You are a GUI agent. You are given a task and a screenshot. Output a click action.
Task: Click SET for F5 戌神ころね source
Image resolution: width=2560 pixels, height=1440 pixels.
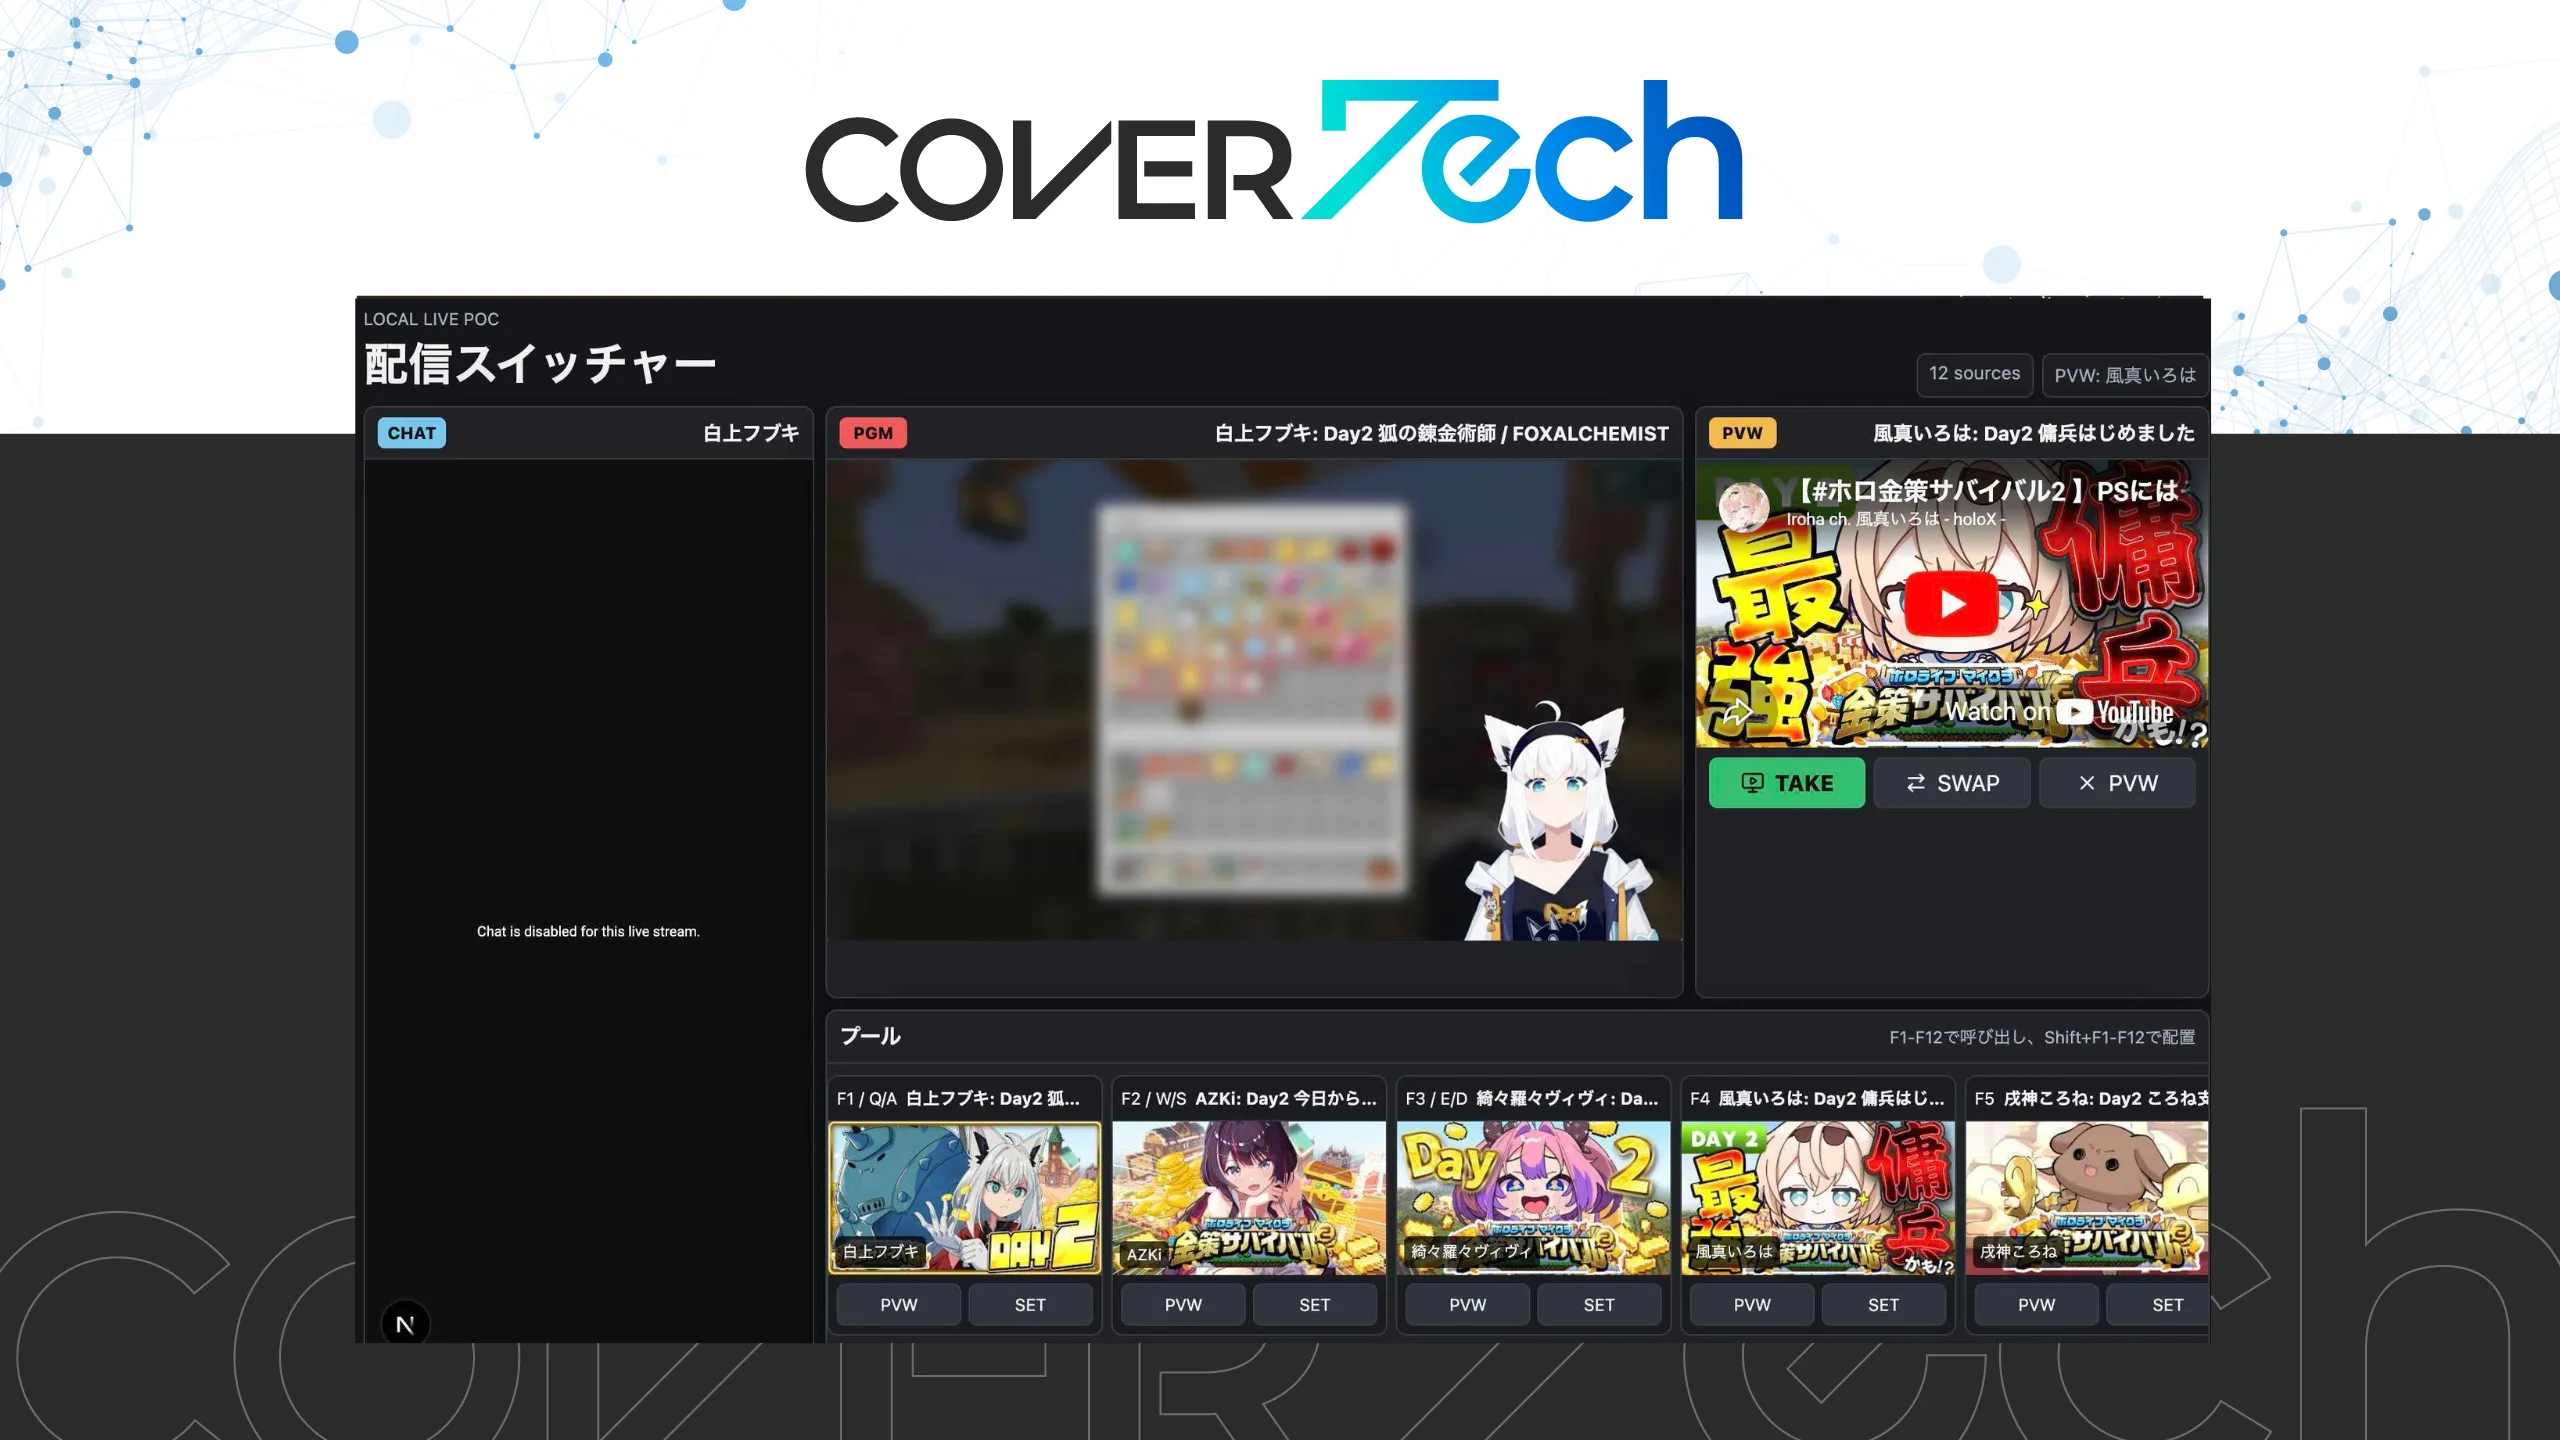2158,1305
